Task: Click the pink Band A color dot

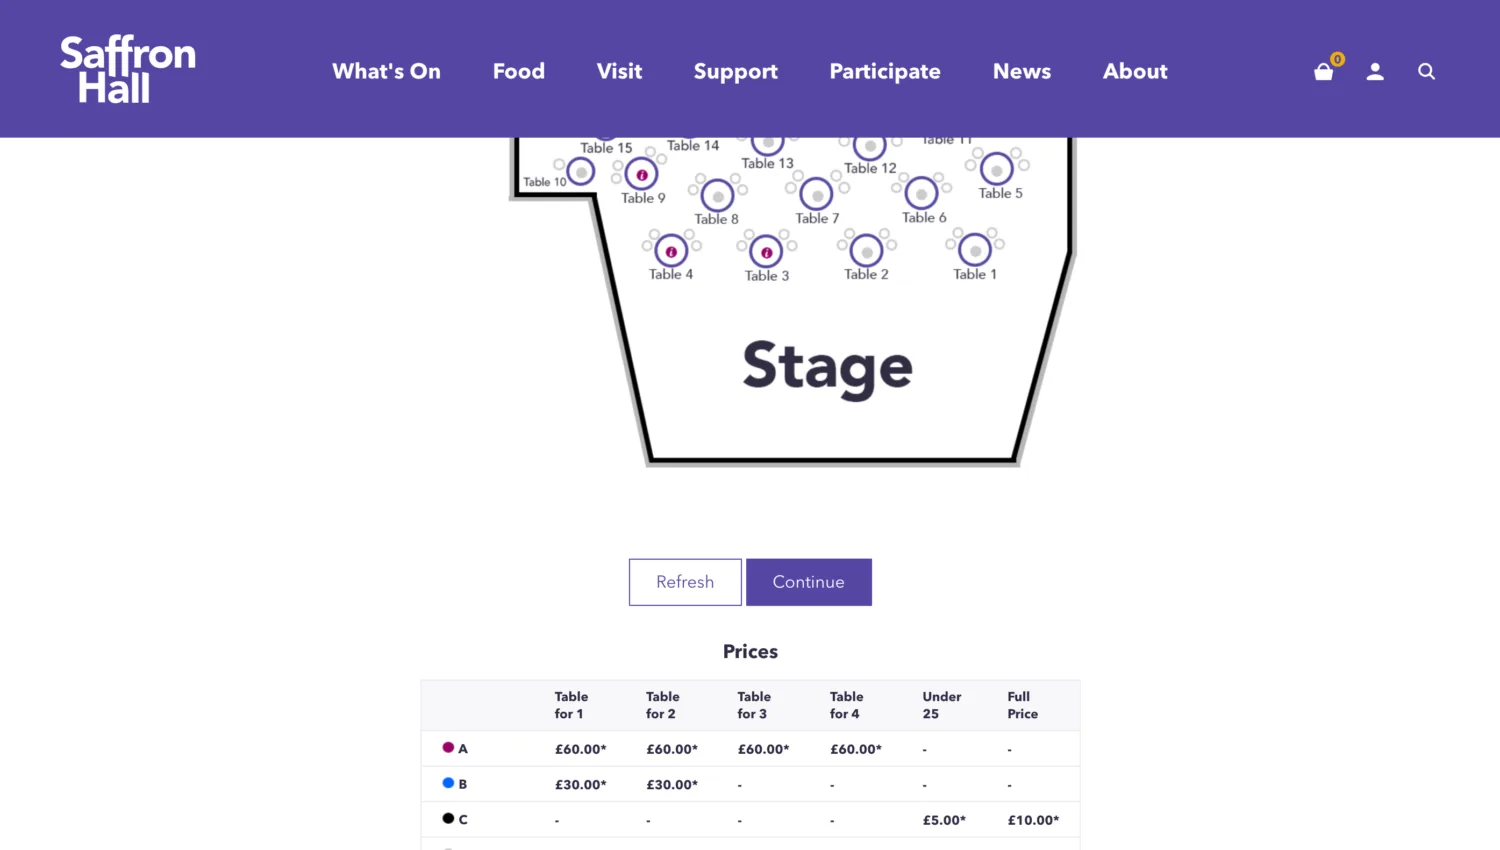Action: click(449, 746)
